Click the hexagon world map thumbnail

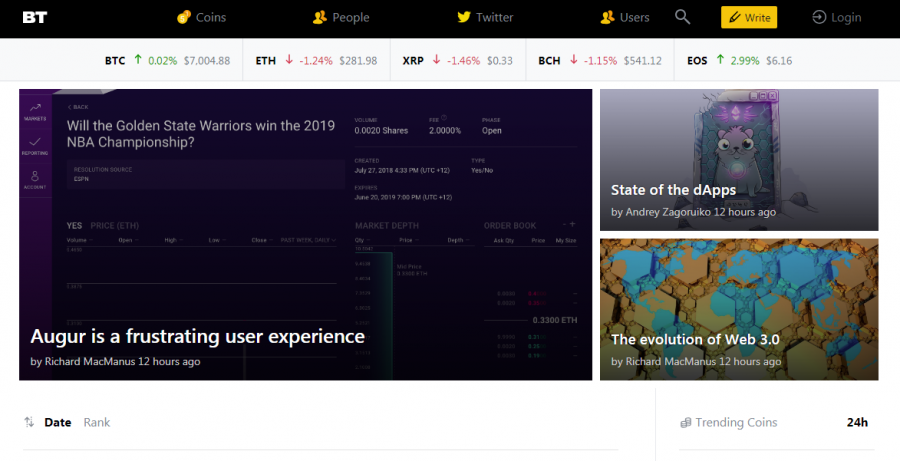point(739,309)
